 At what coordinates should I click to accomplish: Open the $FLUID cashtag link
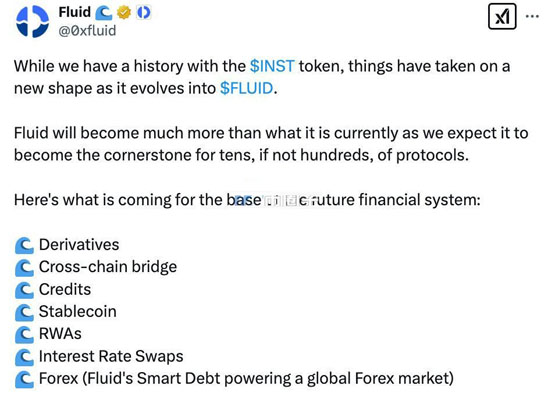pyautogui.click(x=247, y=88)
